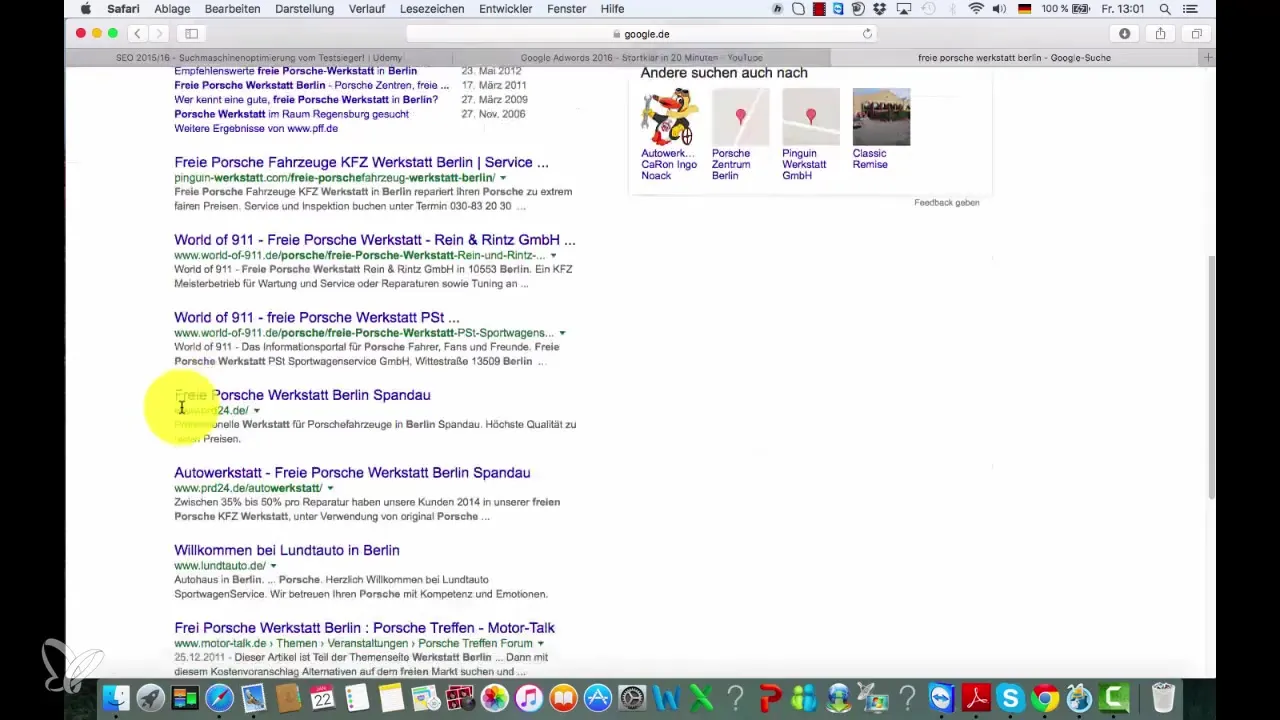1280x720 pixels.
Task: Expand the arrow beside the Rein-und-Rintz URL
Action: pos(555,256)
